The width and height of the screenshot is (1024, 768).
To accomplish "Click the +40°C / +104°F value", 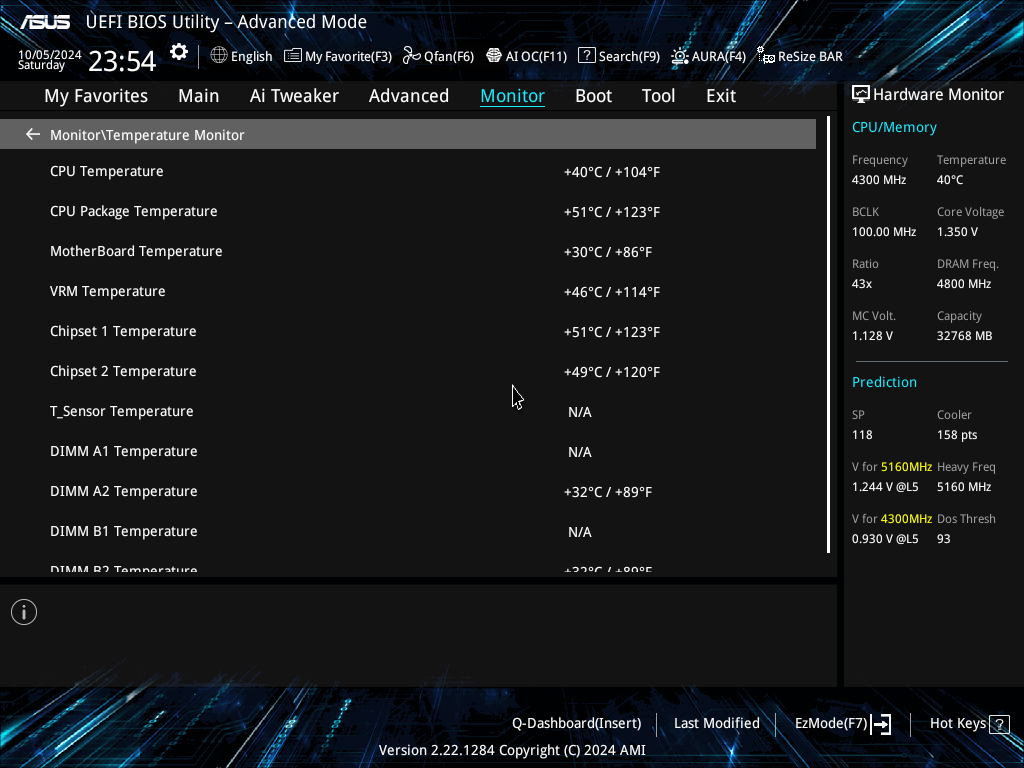I will [612, 172].
